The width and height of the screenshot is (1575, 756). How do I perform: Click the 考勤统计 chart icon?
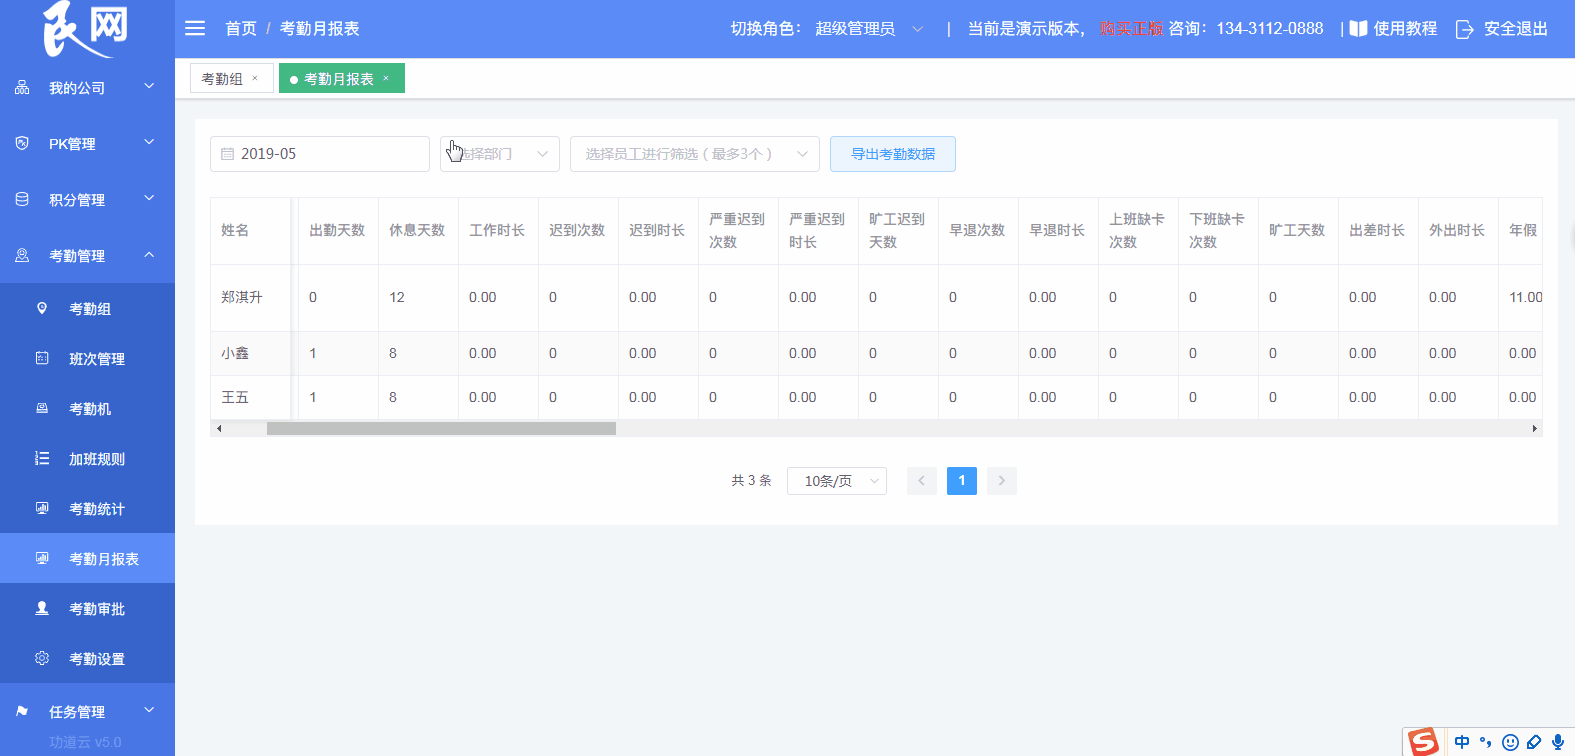point(42,508)
